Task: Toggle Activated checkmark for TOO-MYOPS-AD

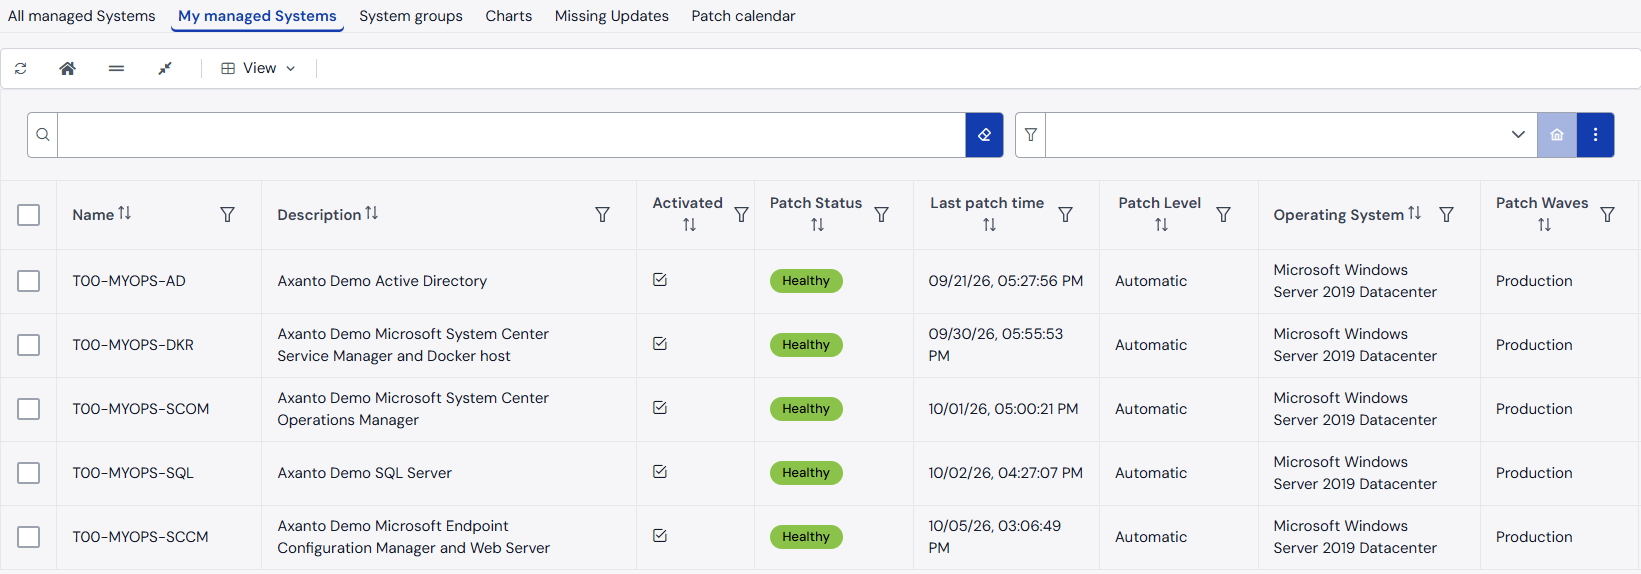Action: pyautogui.click(x=660, y=280)
